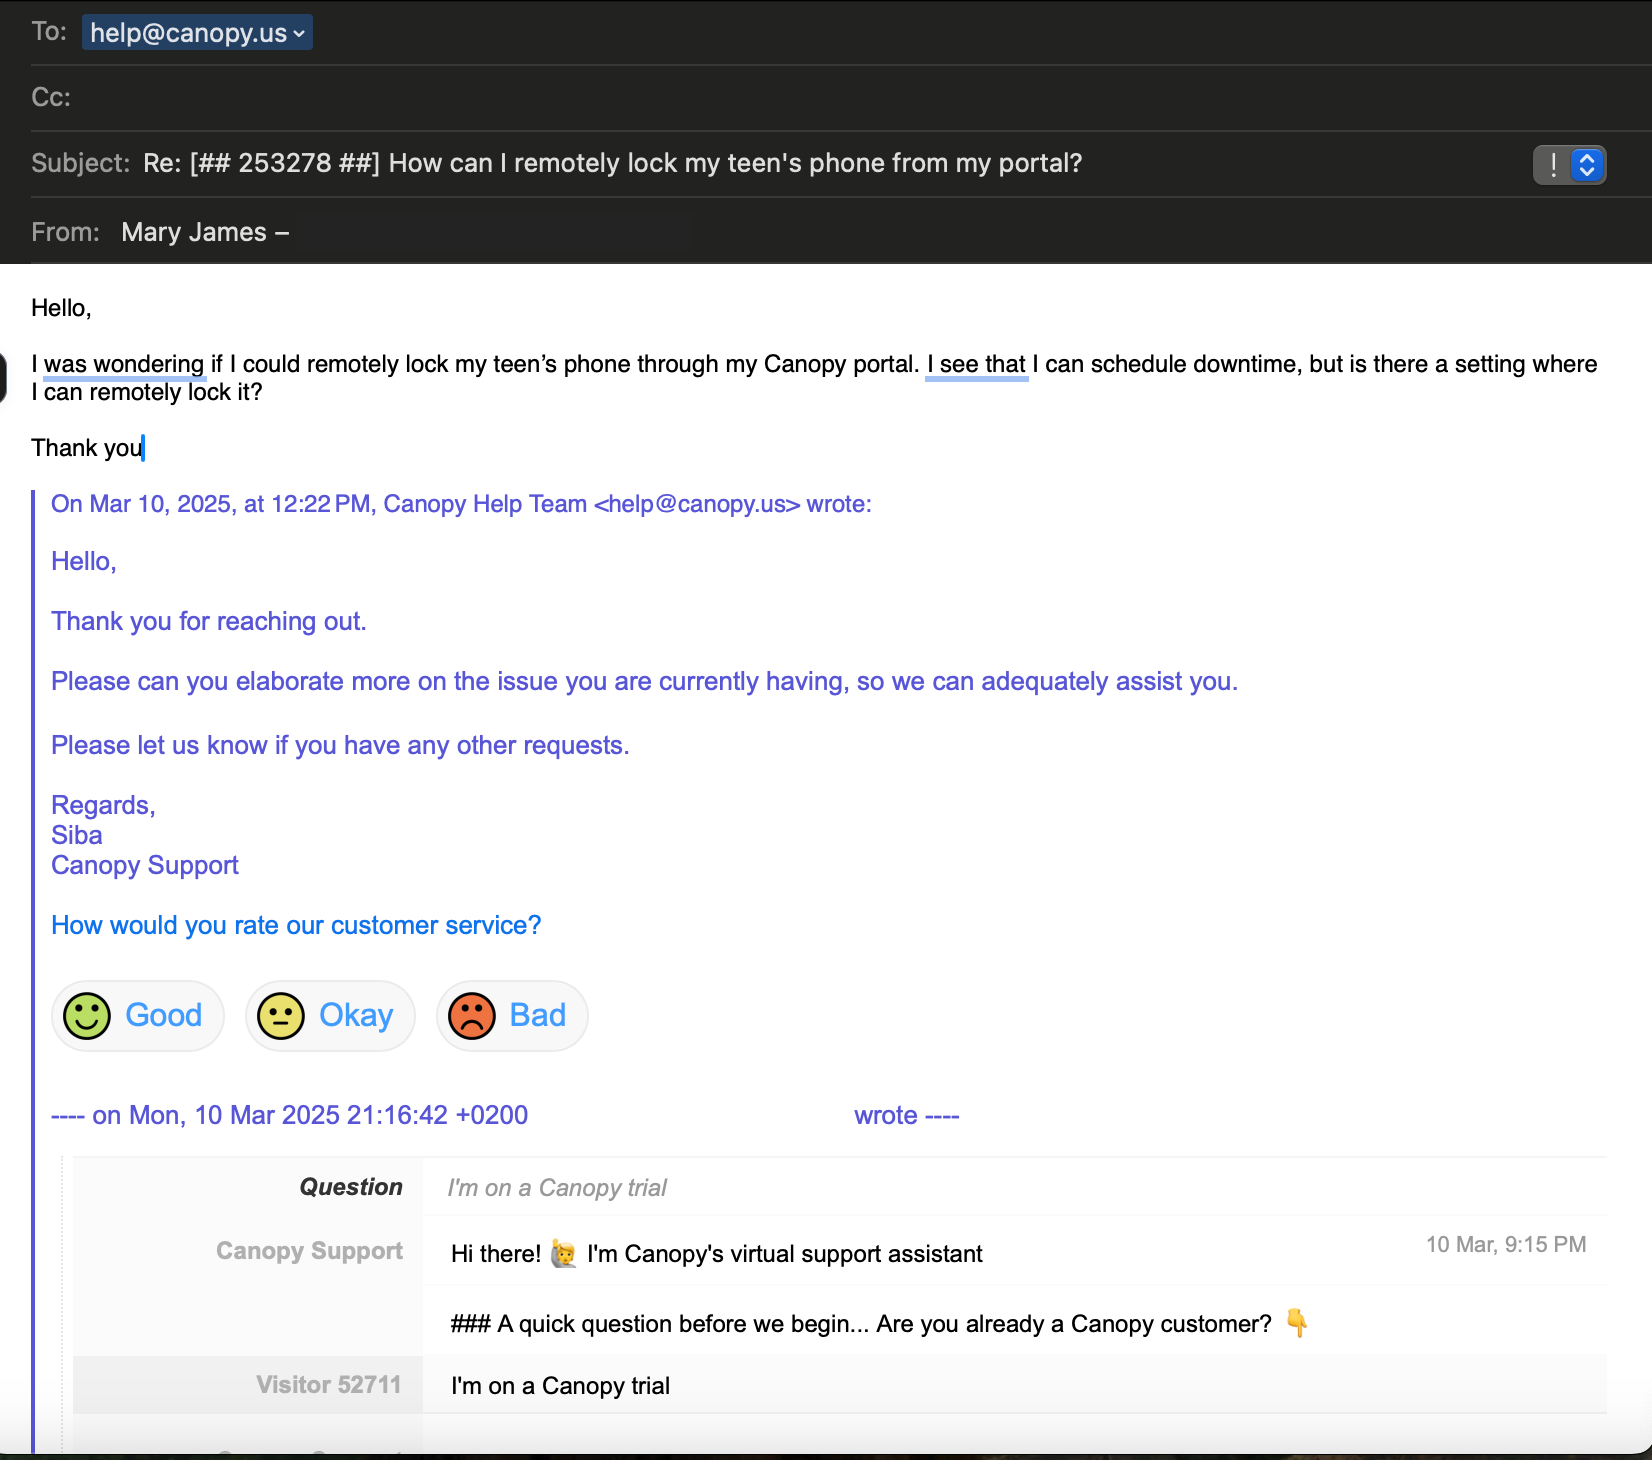This screenshot has width=1652, height=1460.
Task: Click "How would you rate our customer service?"
Action: tap(296, 925)
